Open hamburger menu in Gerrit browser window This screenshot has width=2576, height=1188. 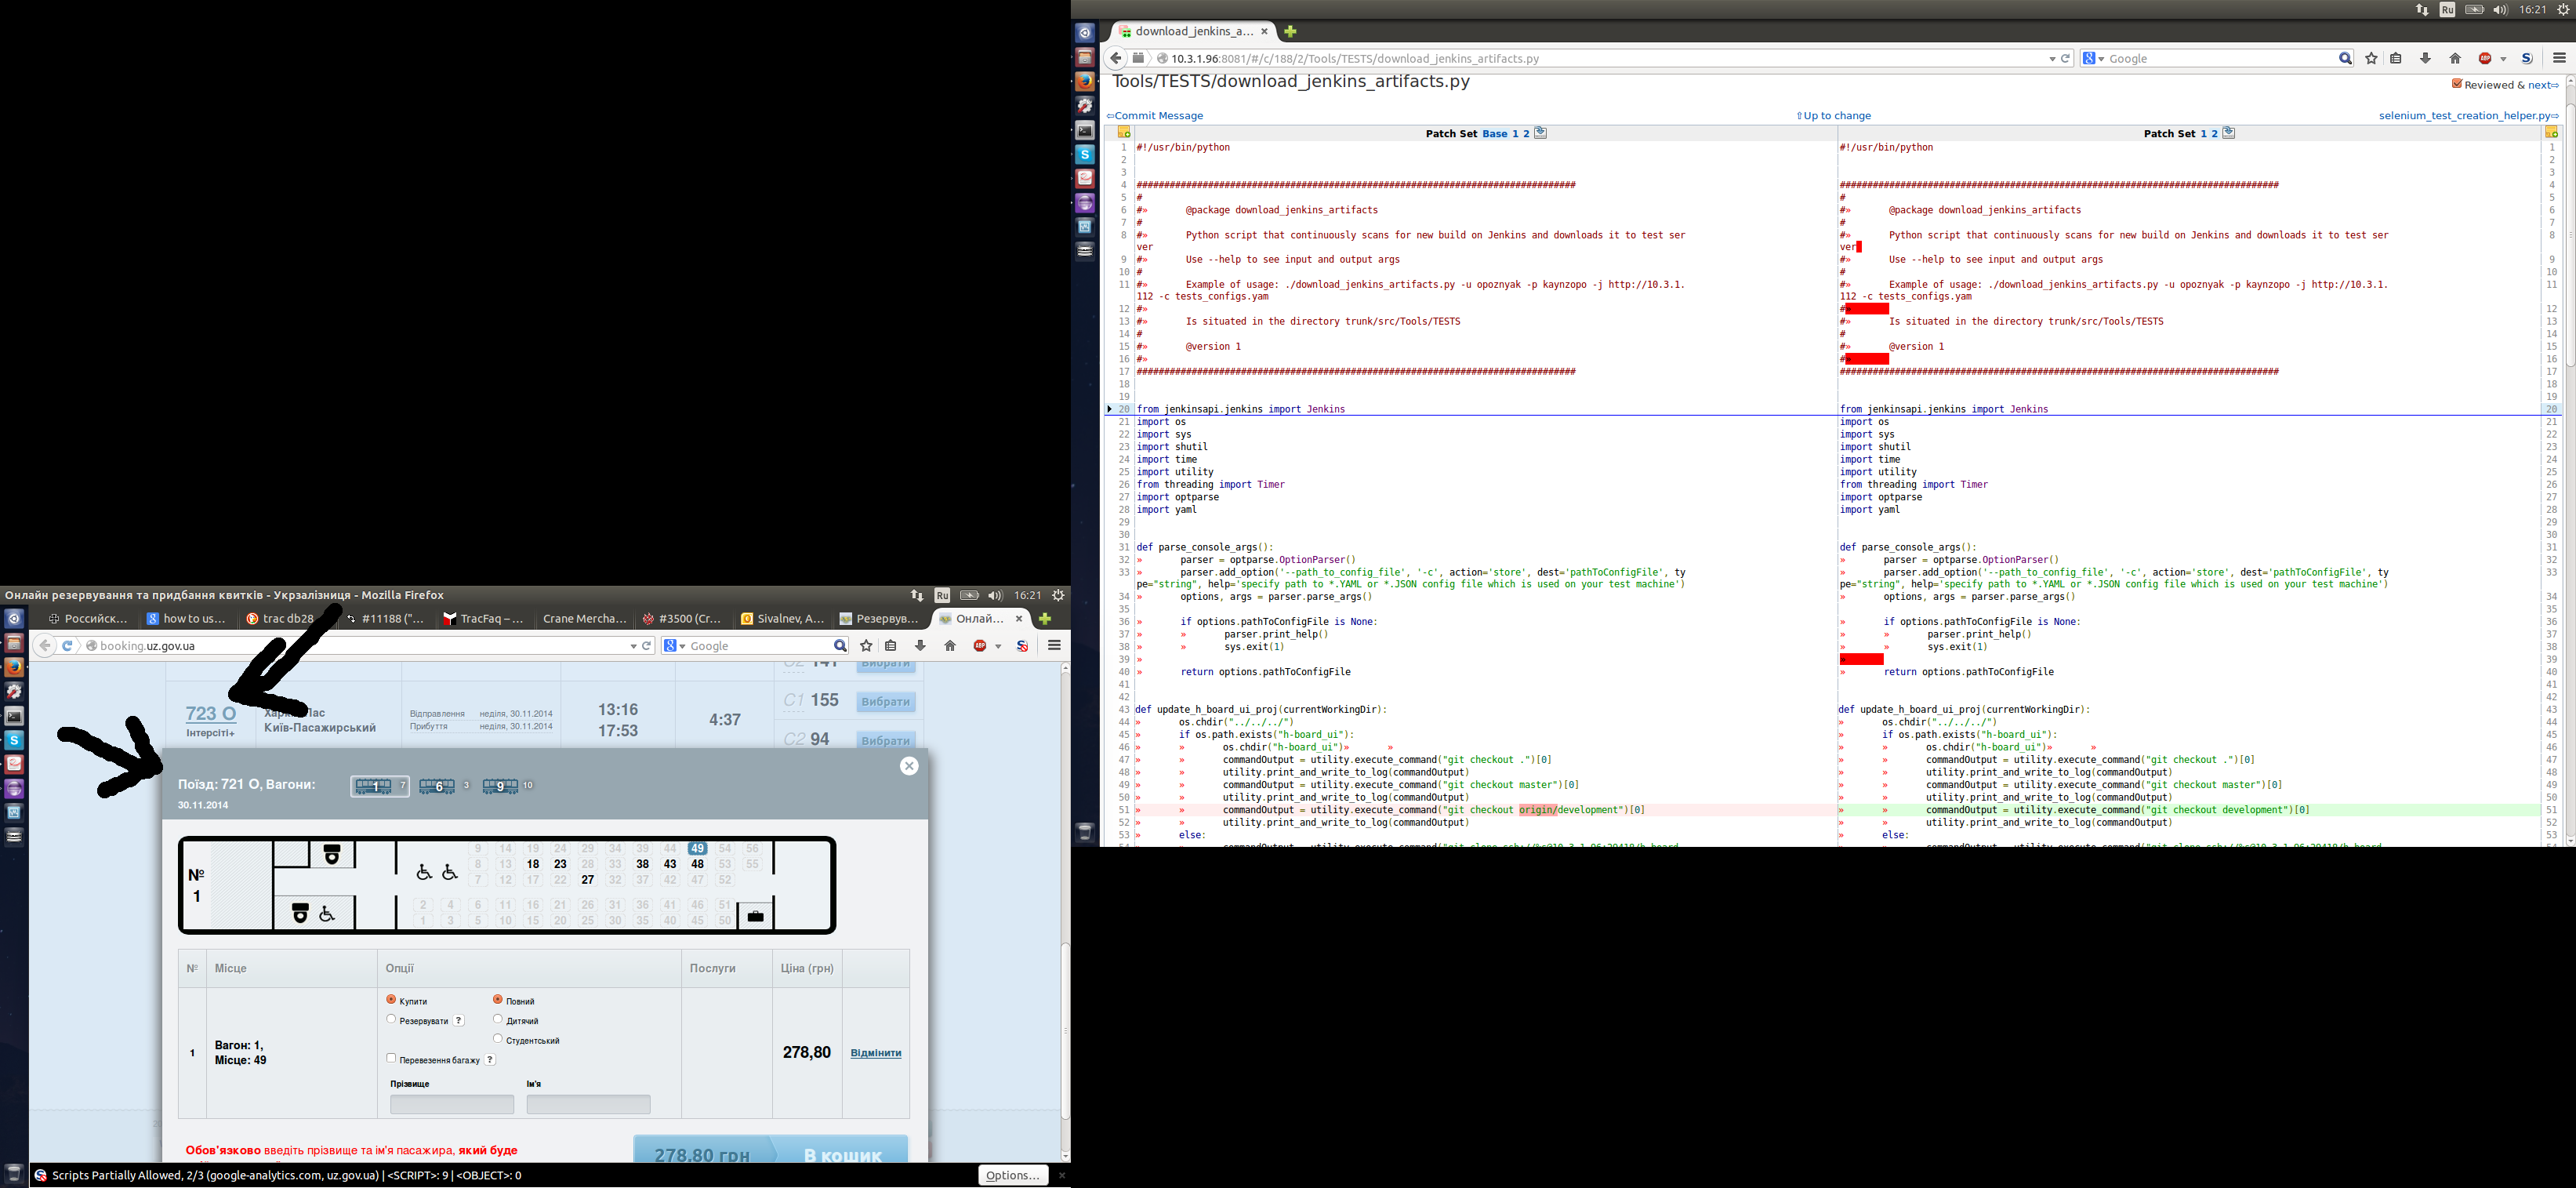click(x=2559, y=59)
